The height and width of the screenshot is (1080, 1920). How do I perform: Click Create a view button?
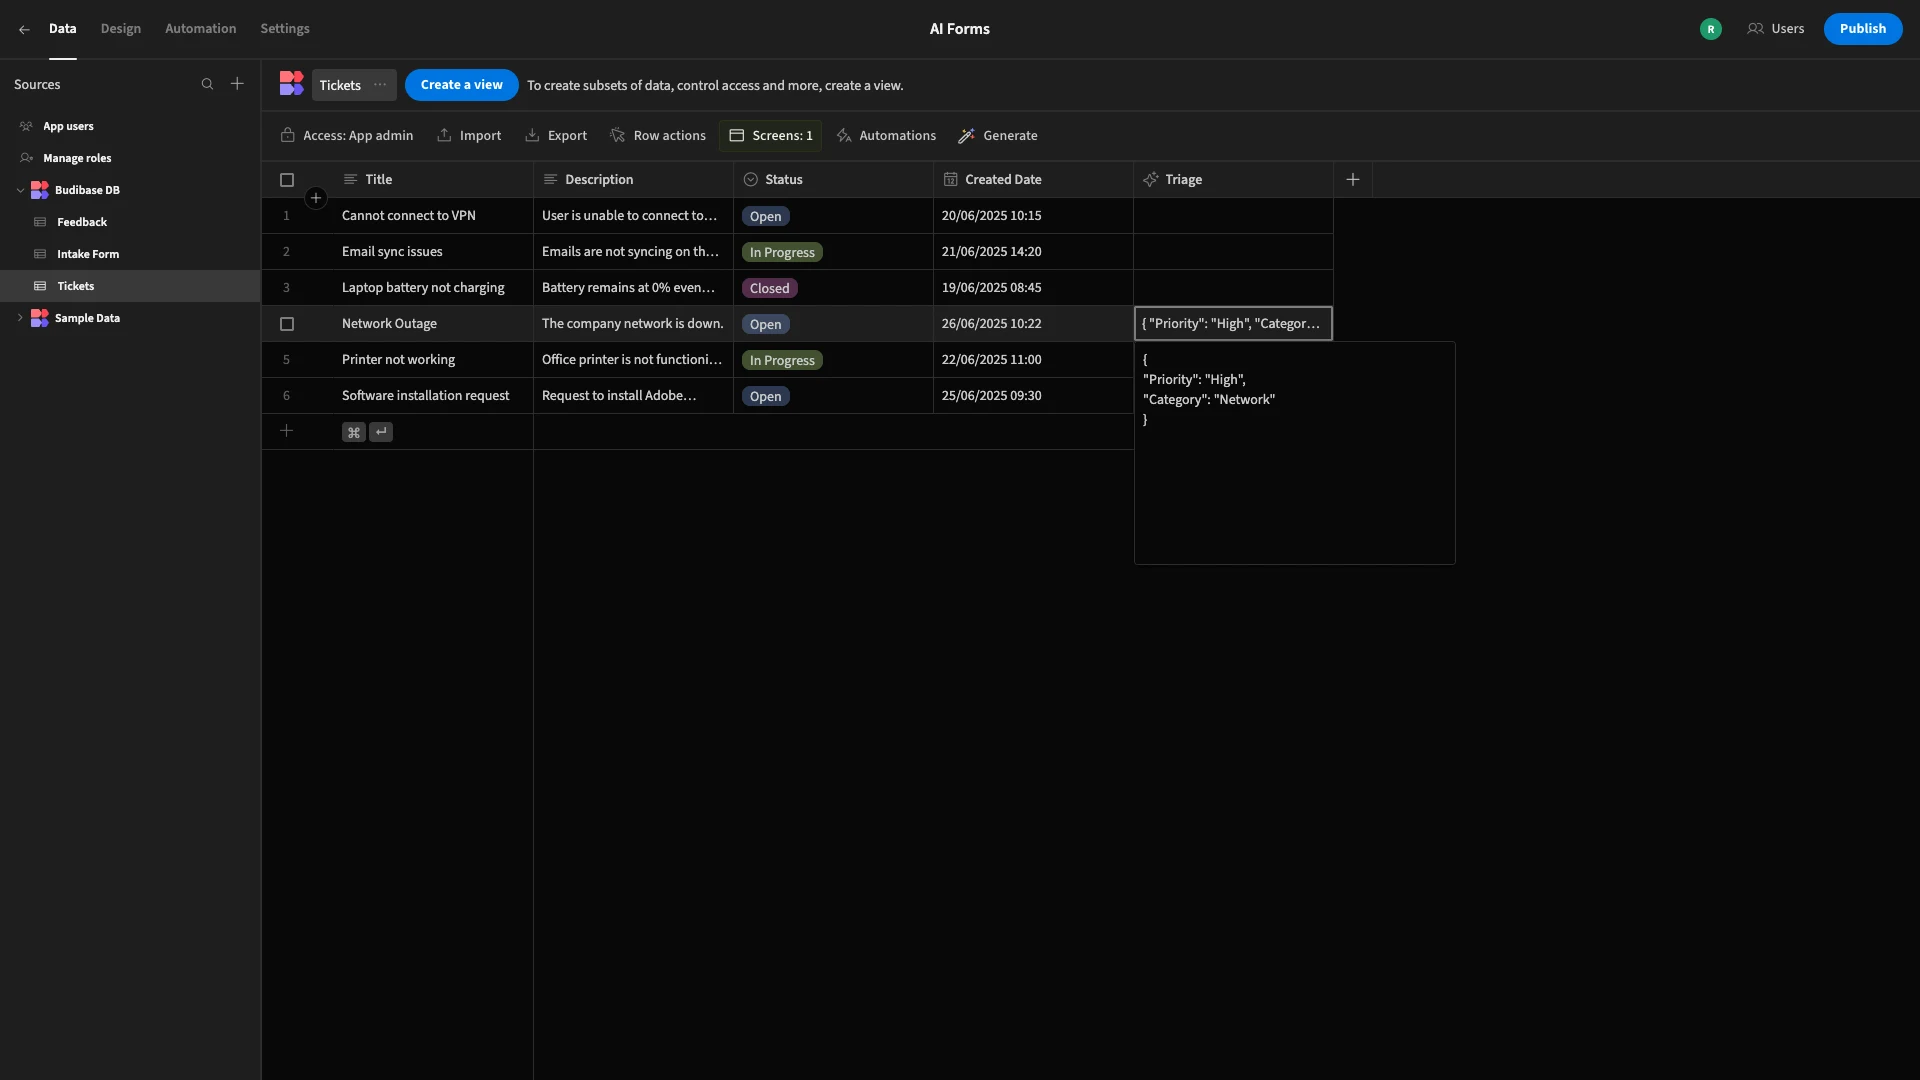point(462,85)
